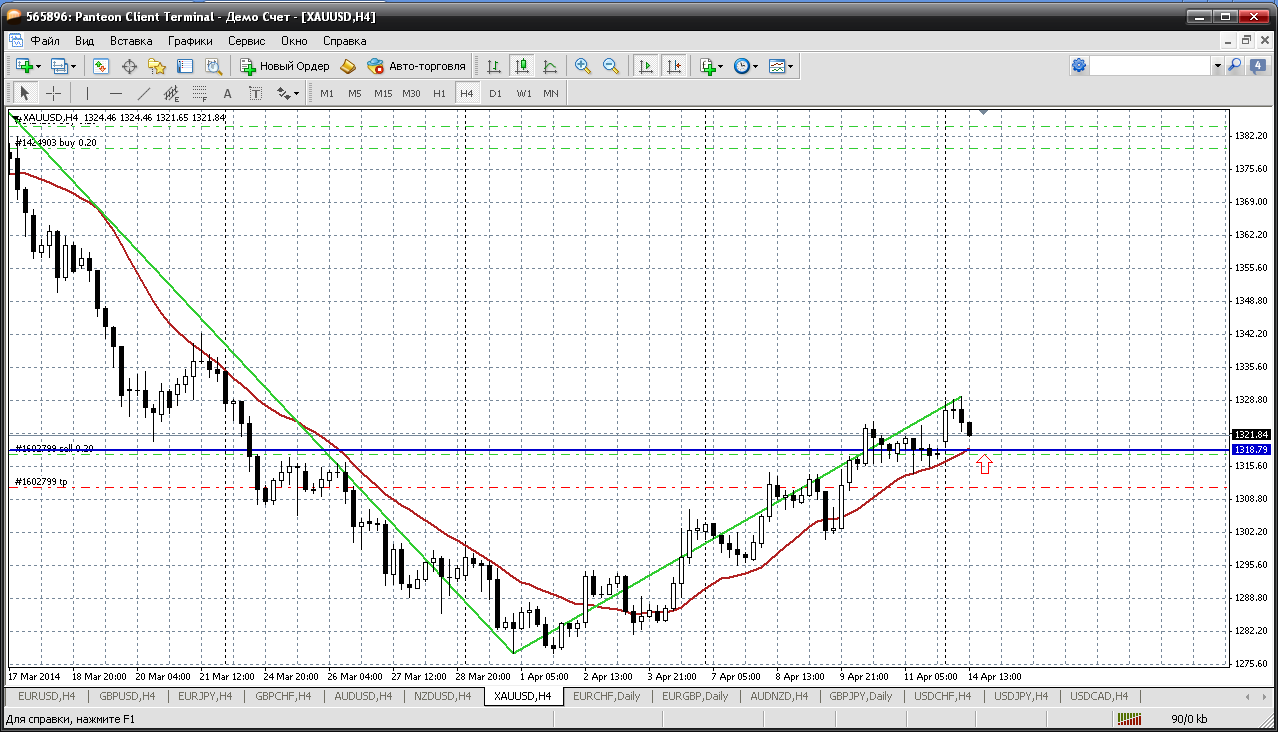Open the Data Window crosshair icon

click(x=129, y=66)
